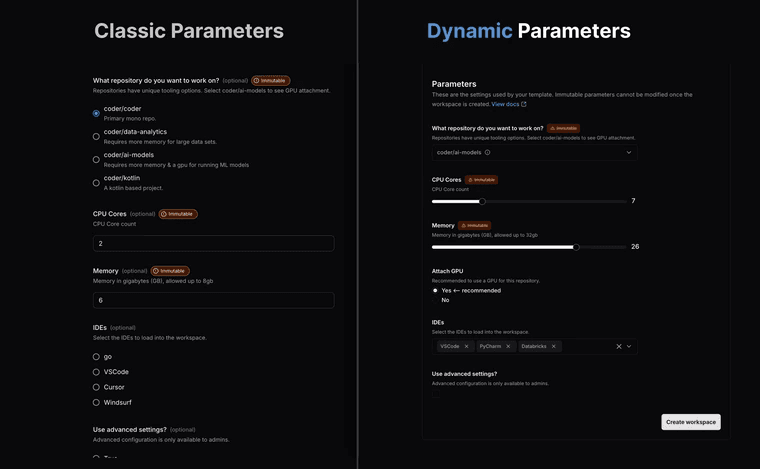The width and height of the screenshot is (760, 469).
Task: Click Immutable badge beside classic repository question
Action: pos(270,81)
